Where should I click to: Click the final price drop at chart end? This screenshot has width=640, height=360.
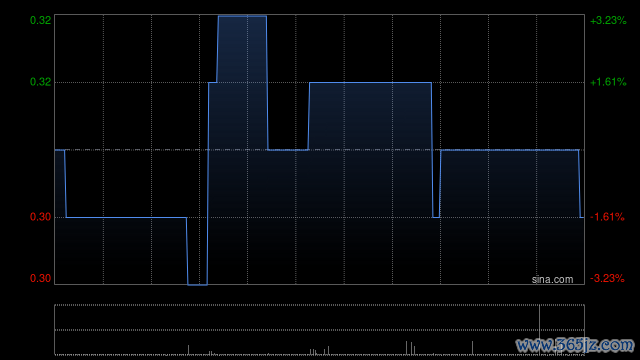click(580, 184)
